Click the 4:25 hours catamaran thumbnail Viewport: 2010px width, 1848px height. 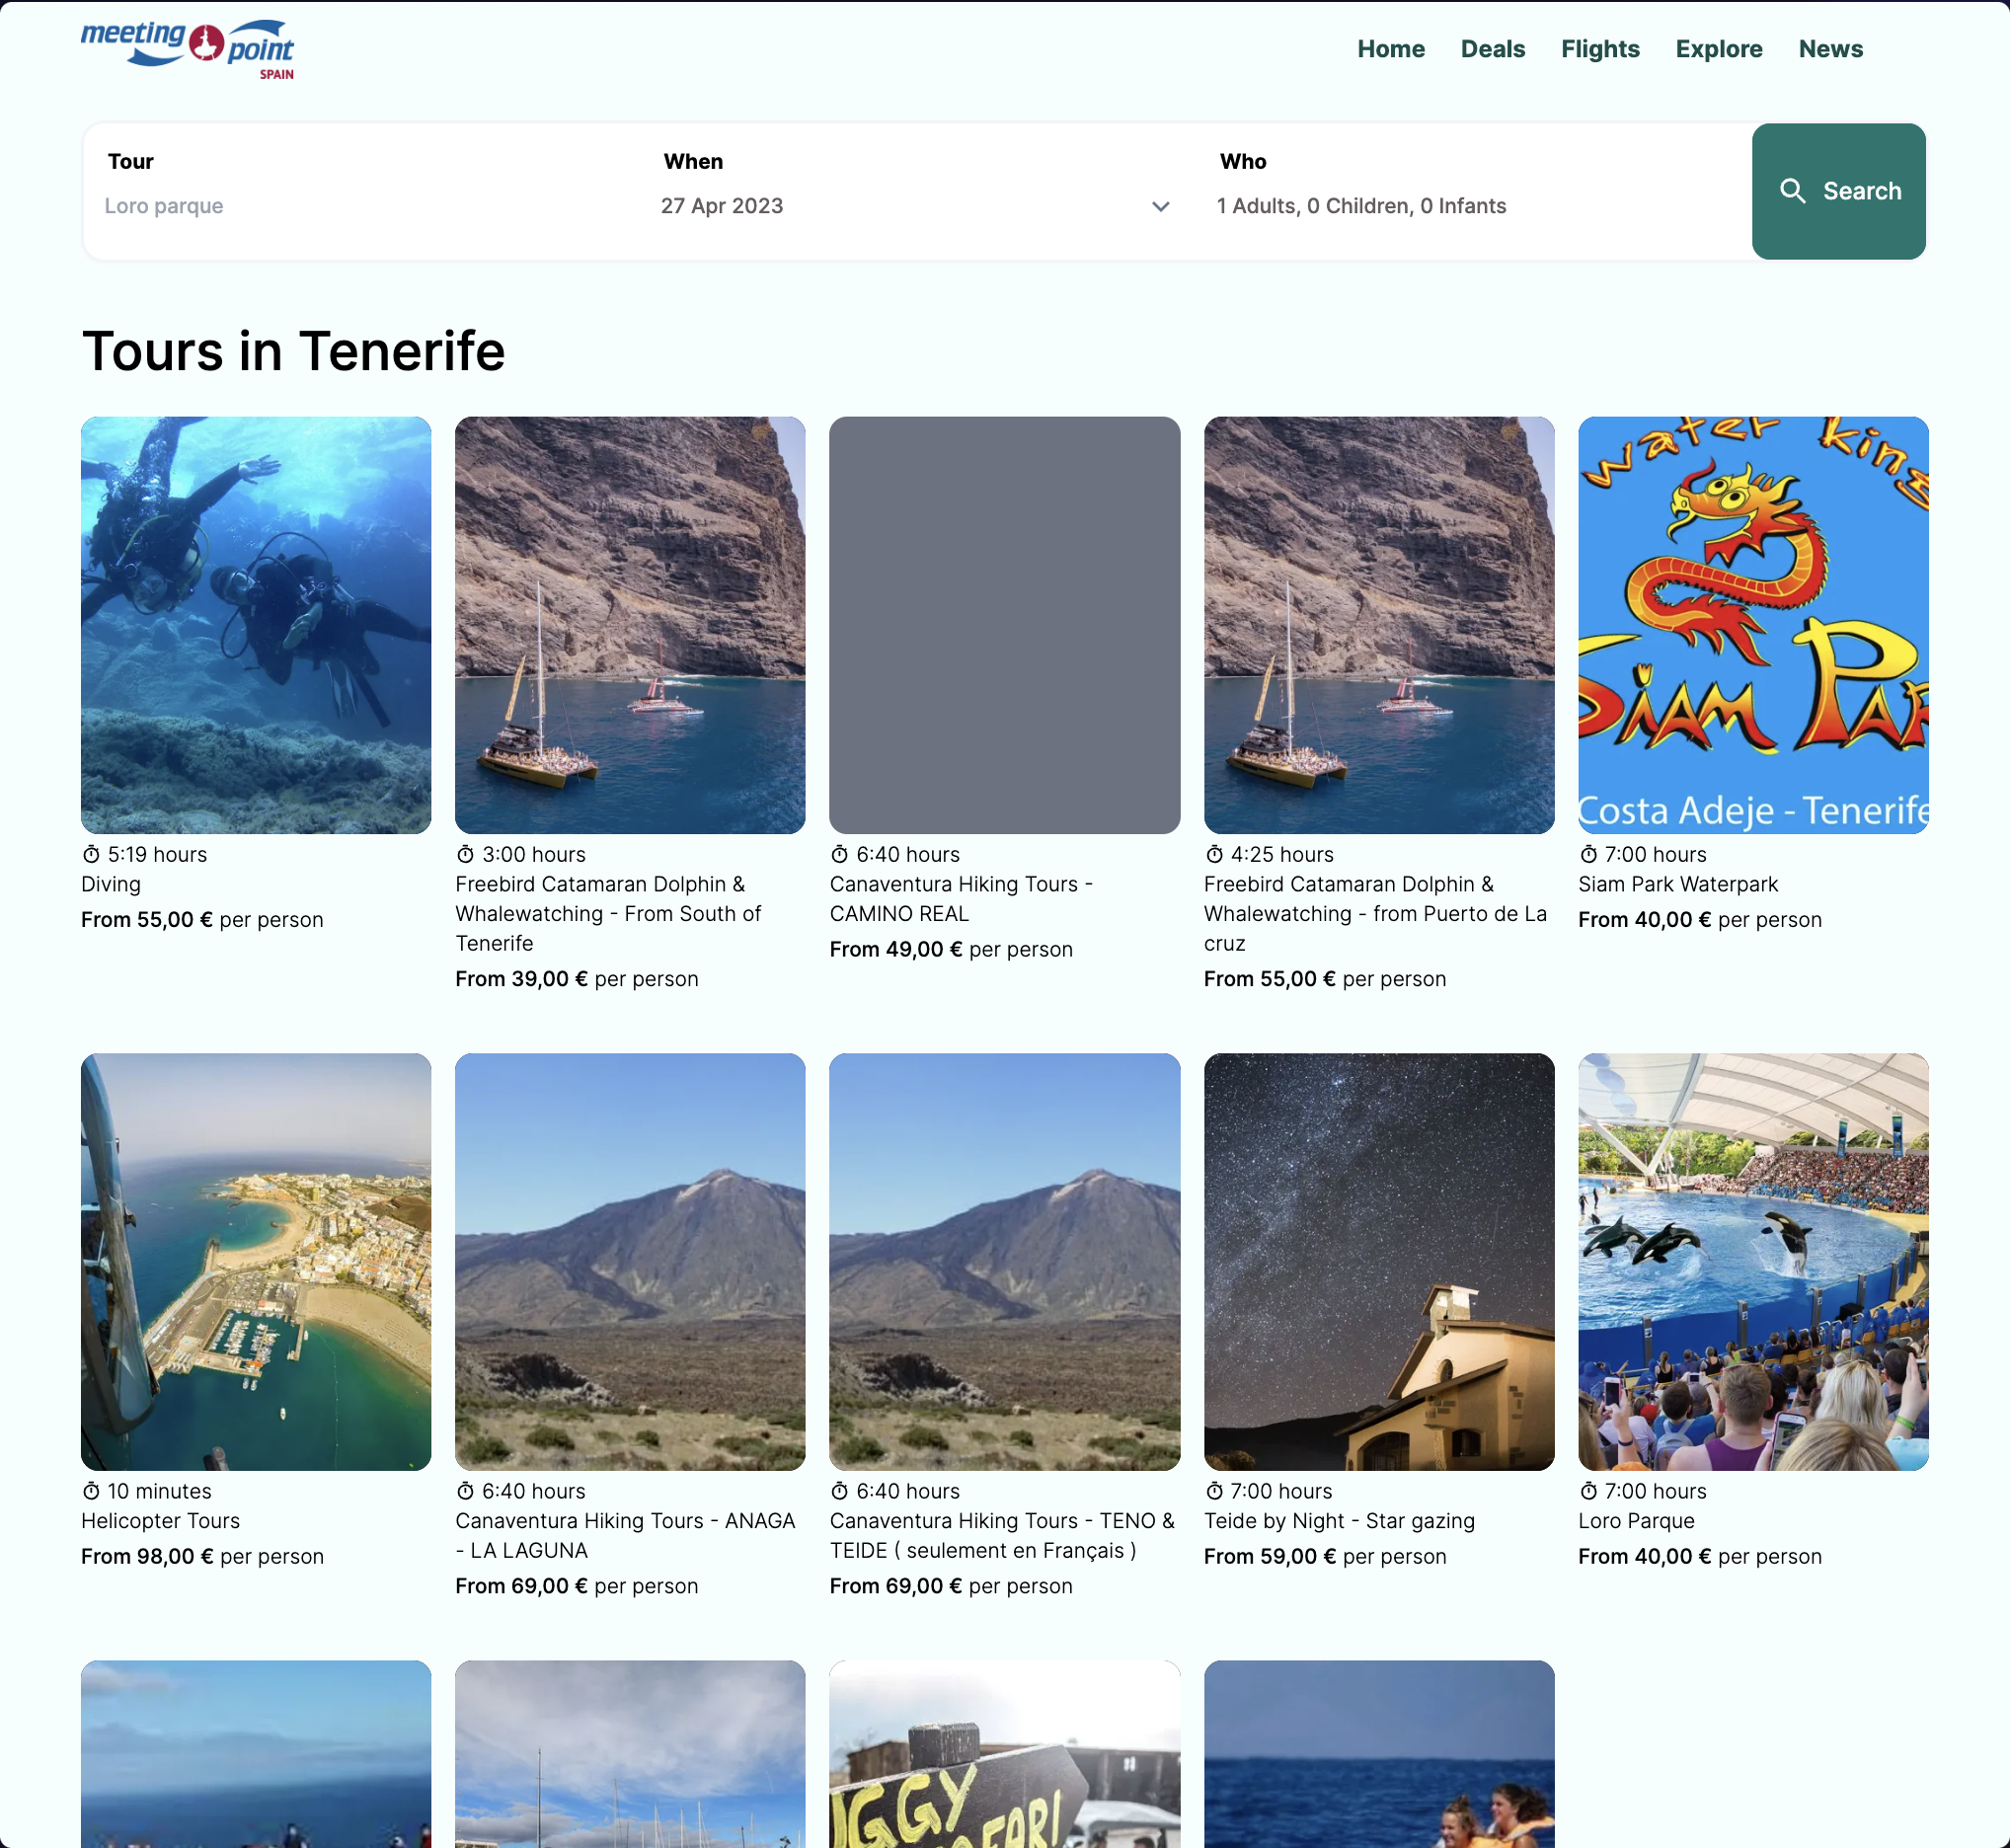1379,625
